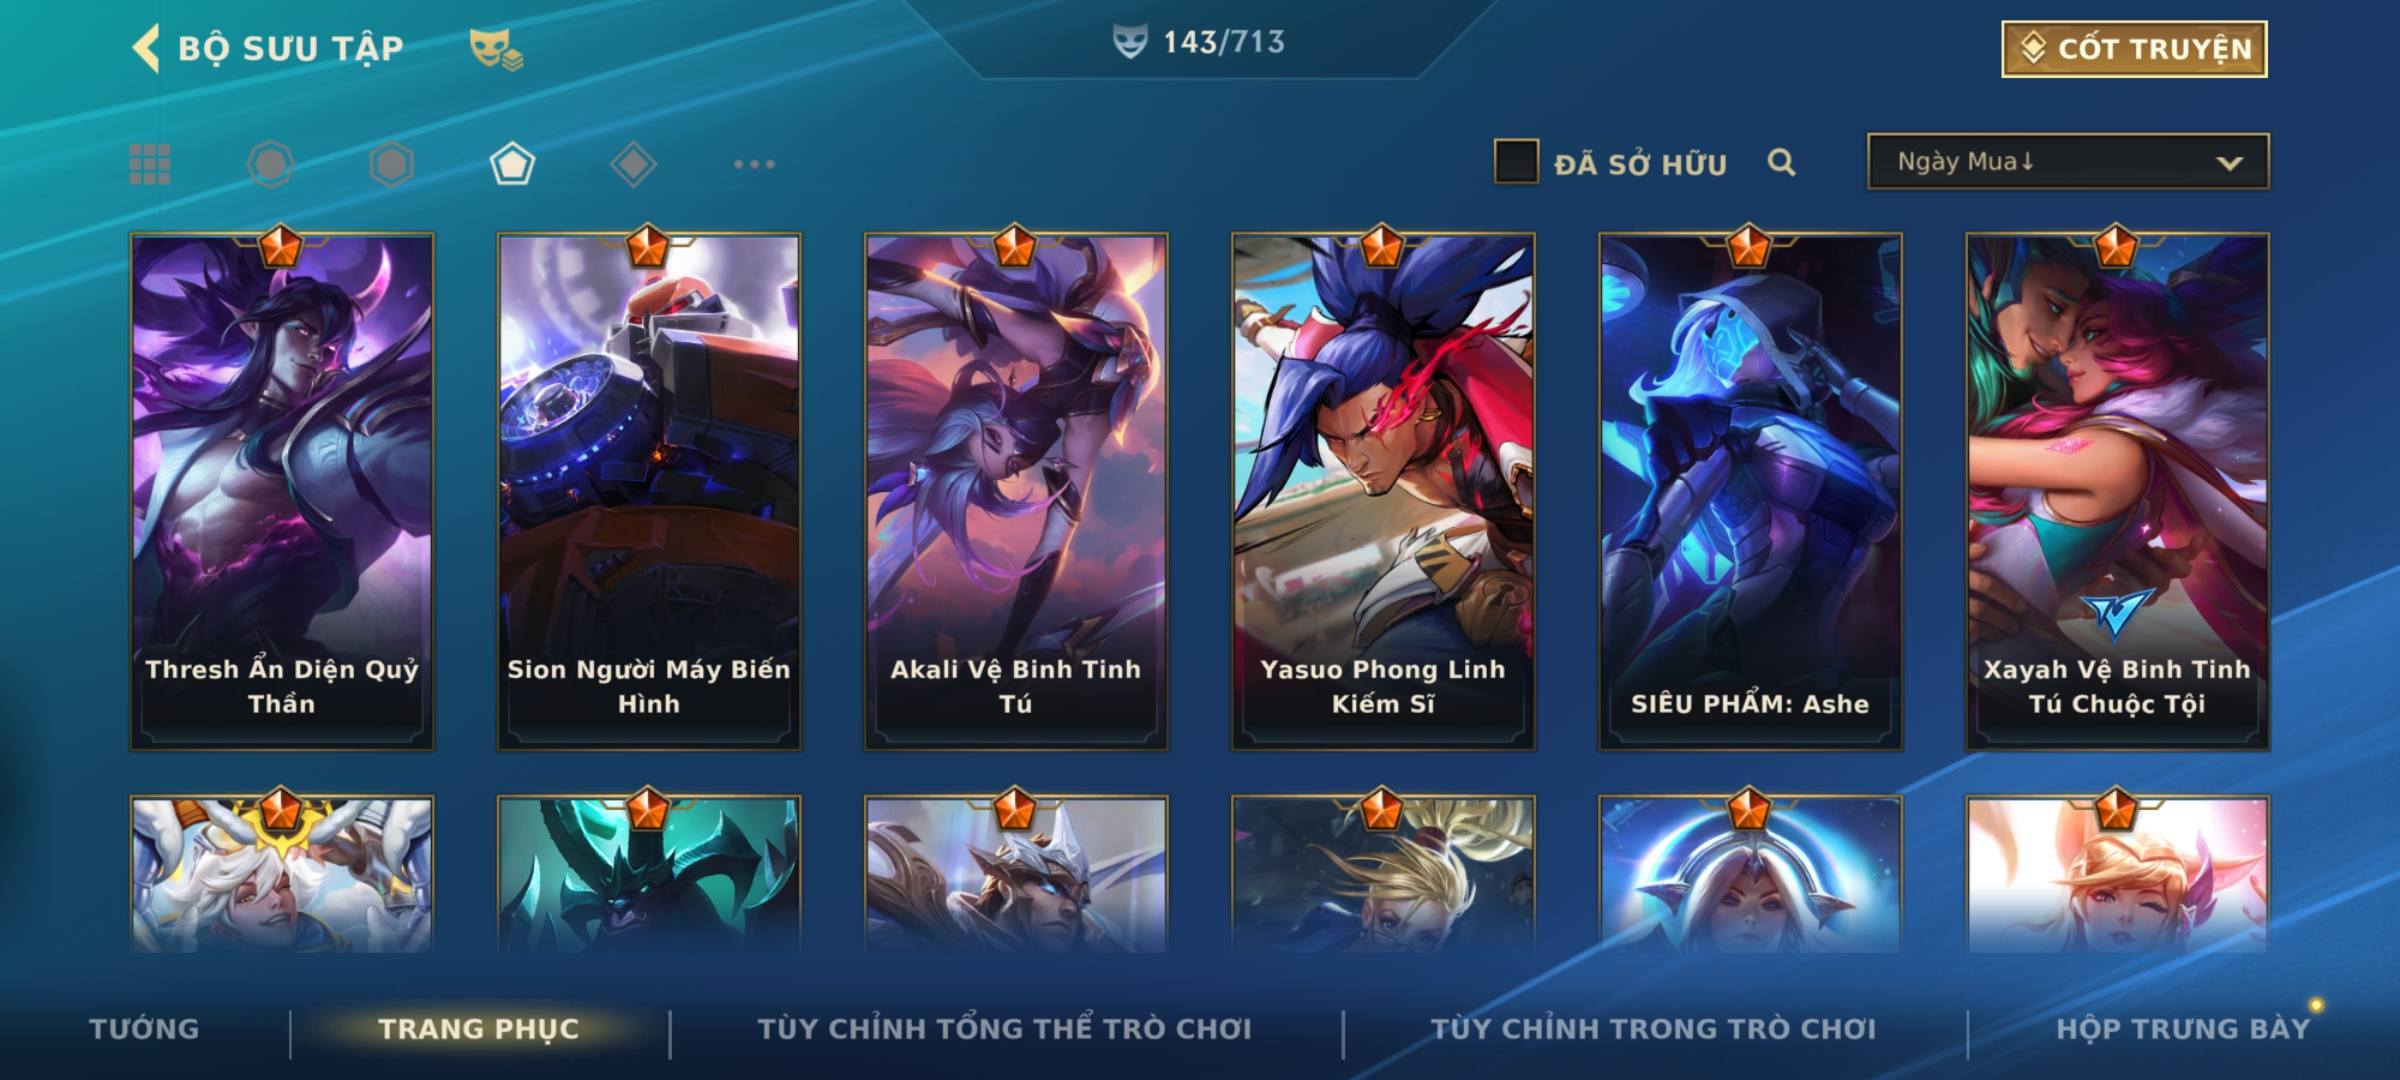Open the Ngày Mua sort dropdown
Image resolution: width=2400 pixels, height=1080 pixels.
click(x=2068, y=161)
